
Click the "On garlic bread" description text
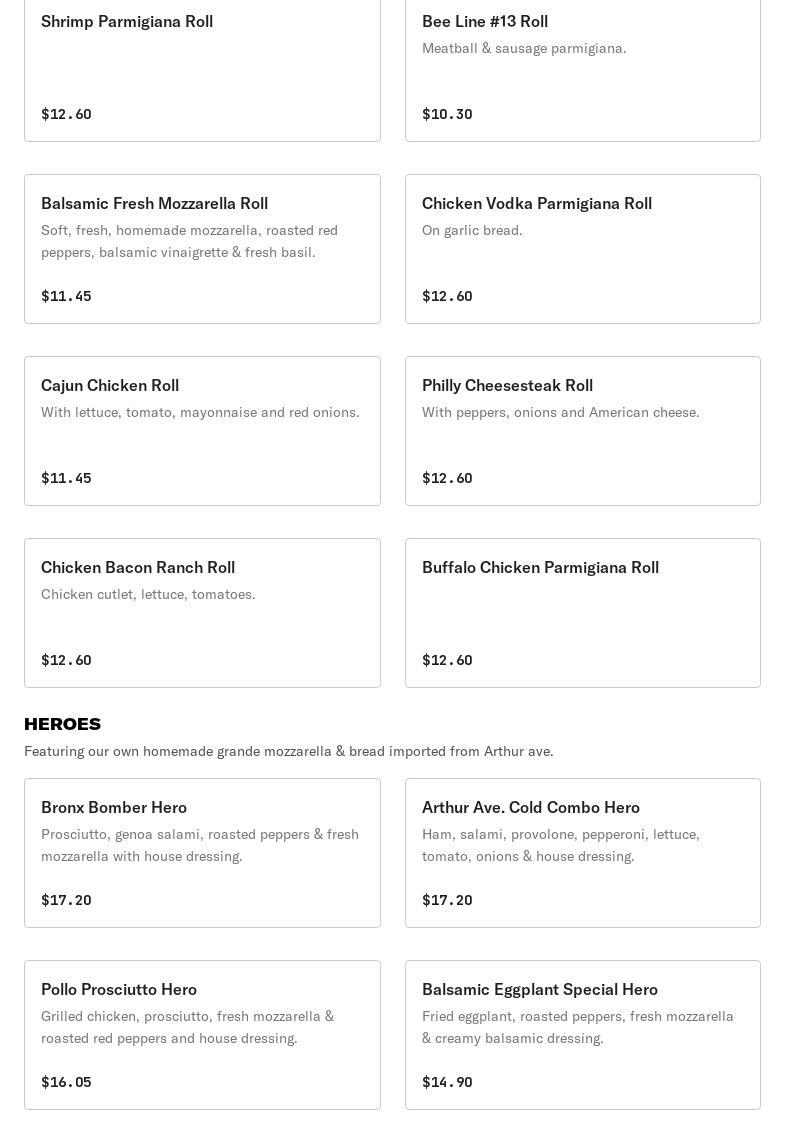pyautogui.click(x=472, y=230)
